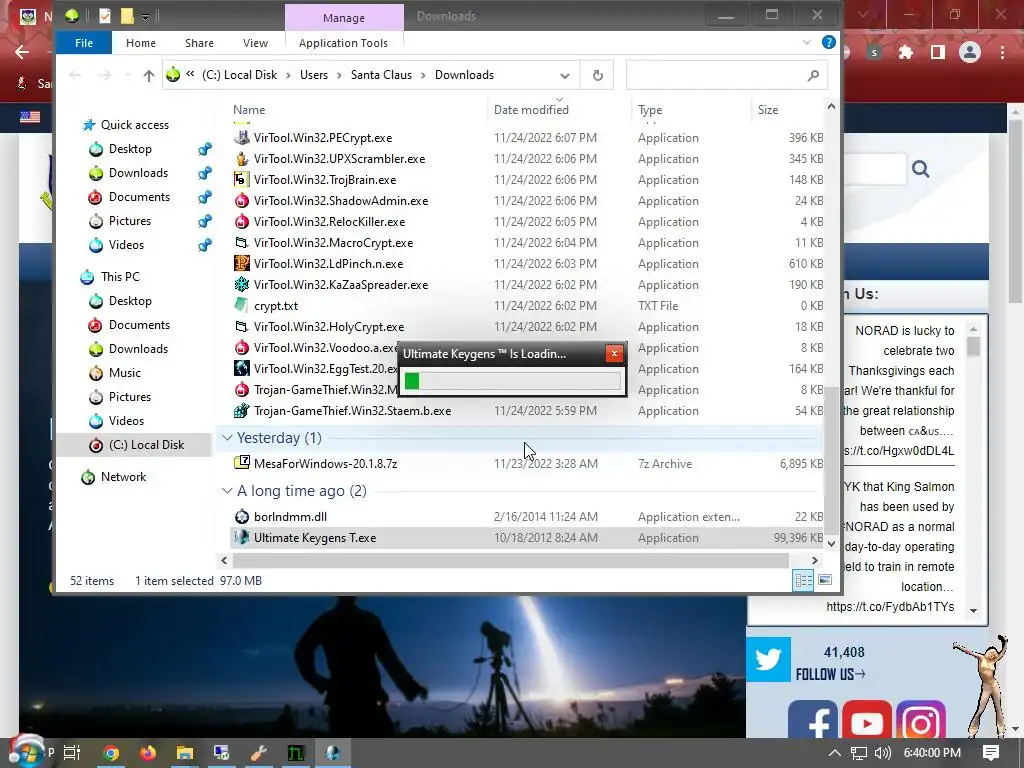1024x768 pixels.
Task: Open Network in navigation pane
Action: click(x=123, y=477)
